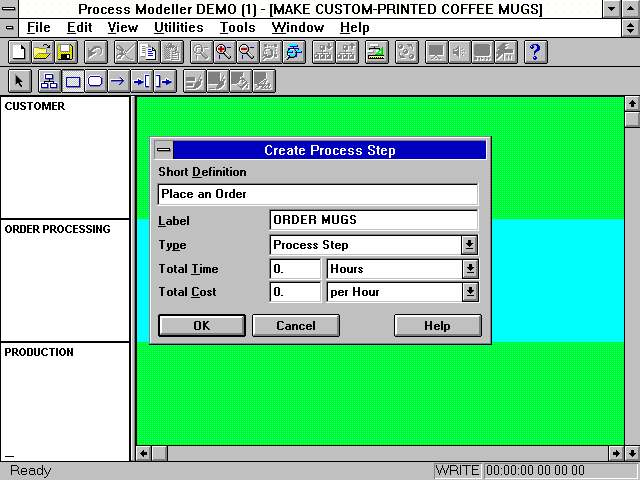The height and width of the screenshot is (480, 640).
Task: Click the Zoom Out magnifier icon
Action: (x=247, y=52)
